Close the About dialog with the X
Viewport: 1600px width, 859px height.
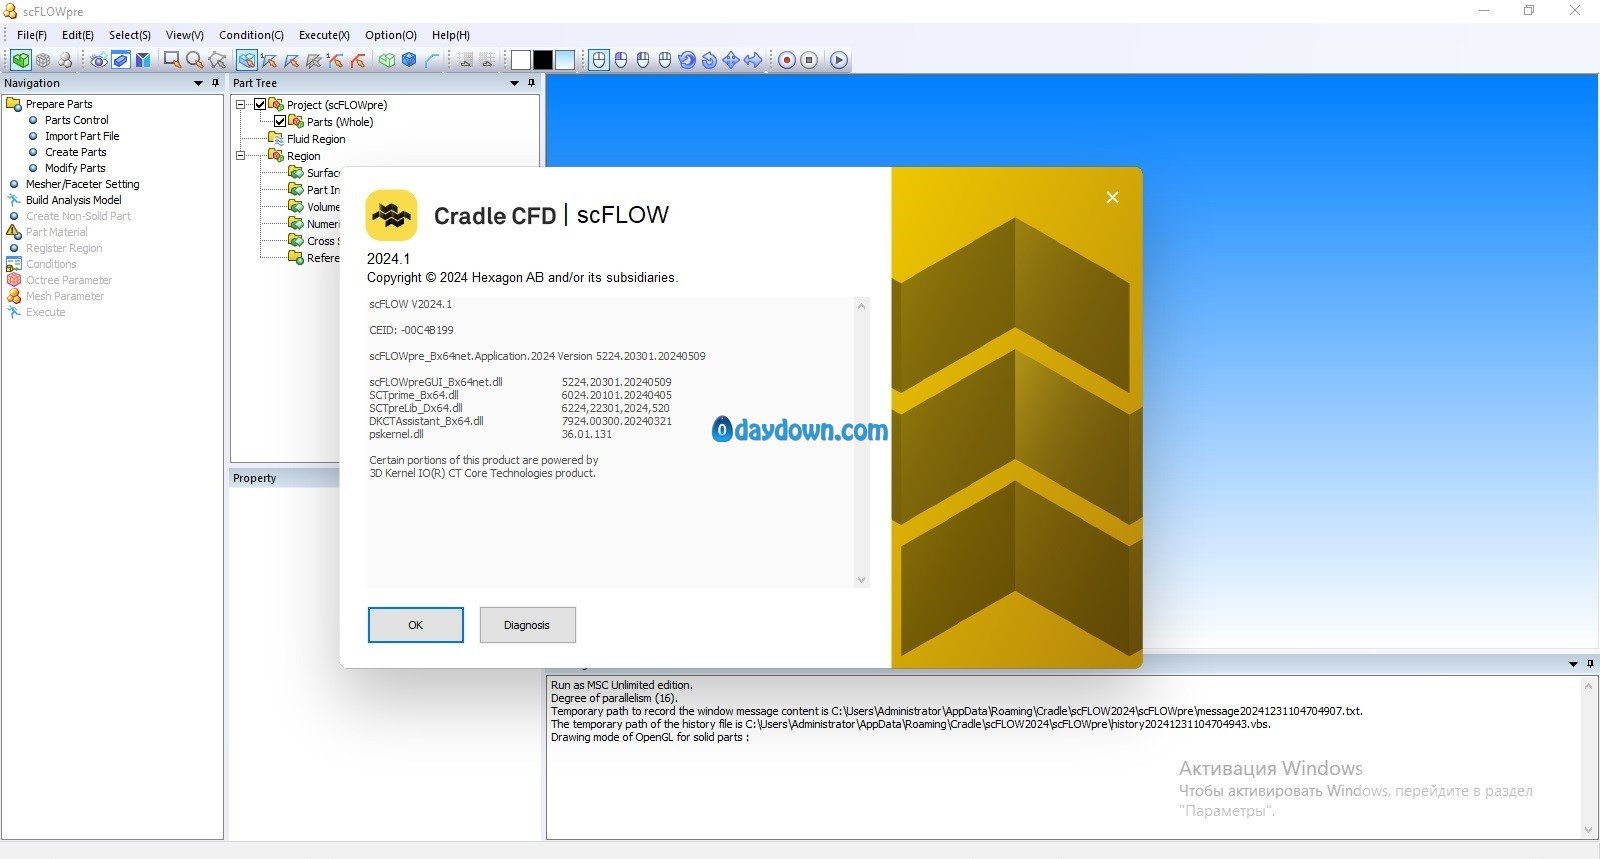1112,197
